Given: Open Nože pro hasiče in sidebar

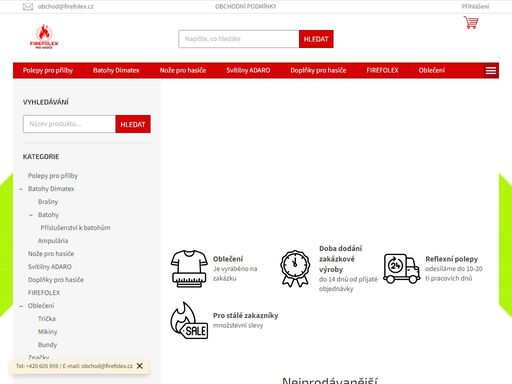Looking at the screenshot, I should (51, 254).
